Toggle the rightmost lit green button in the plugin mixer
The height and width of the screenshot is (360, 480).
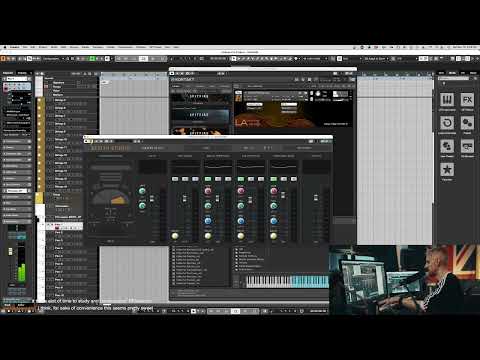click(274, 179)
